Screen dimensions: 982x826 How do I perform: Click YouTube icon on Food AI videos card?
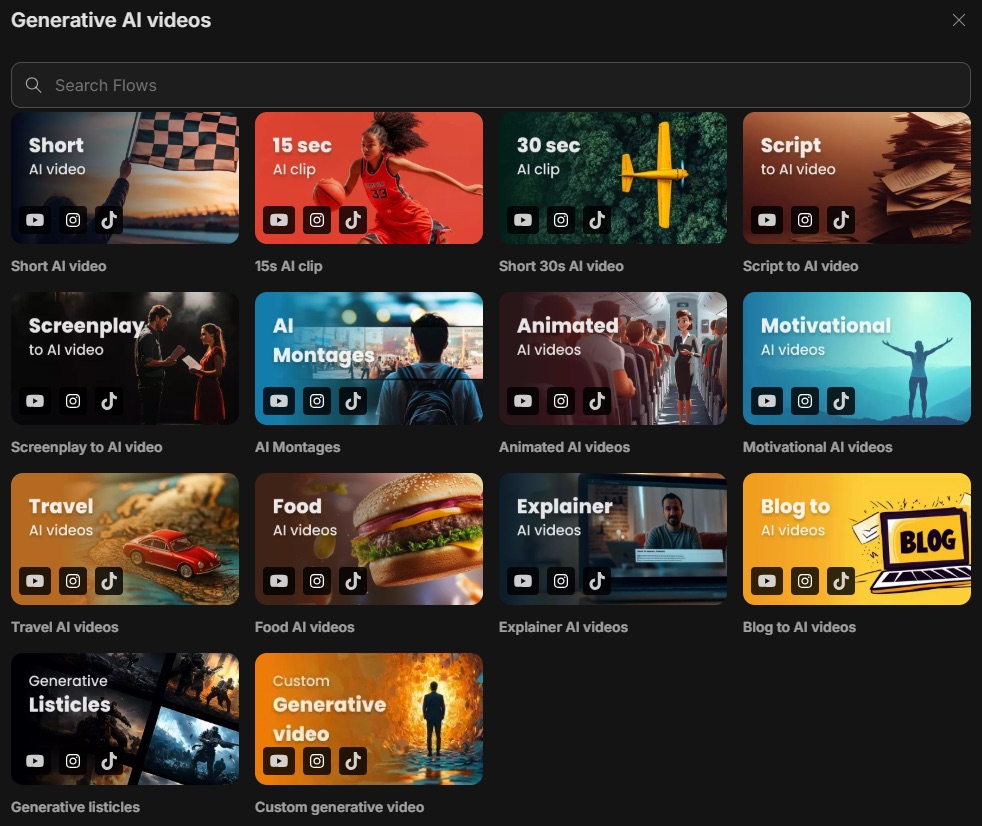coord(279,581)
